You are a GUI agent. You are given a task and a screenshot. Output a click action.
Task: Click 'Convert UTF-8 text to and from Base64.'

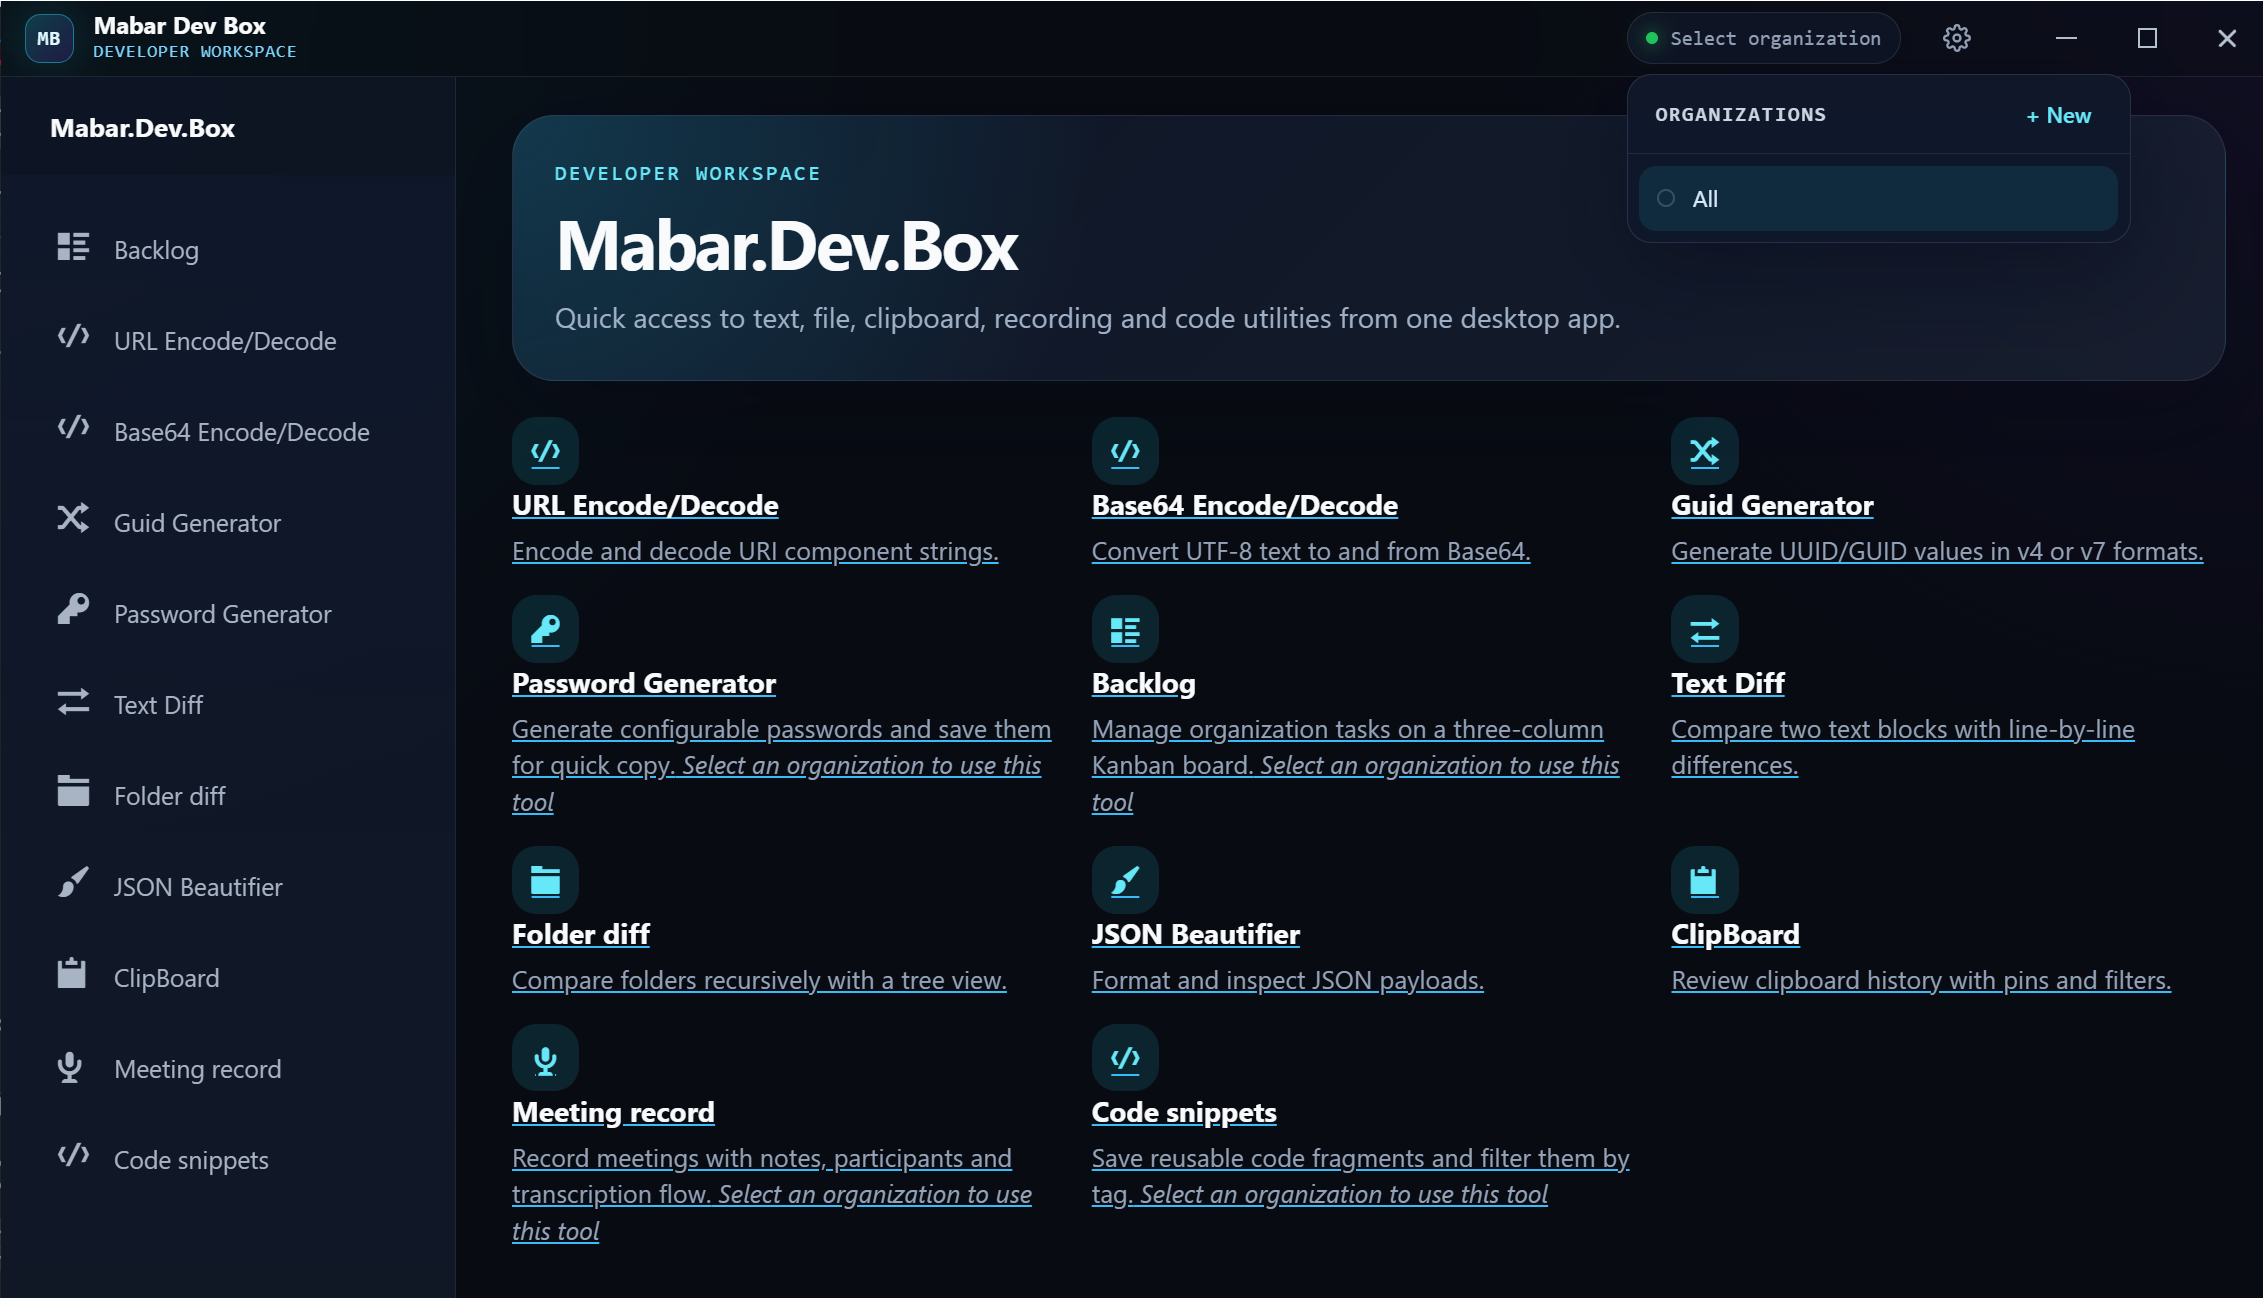click(1311, 551)
